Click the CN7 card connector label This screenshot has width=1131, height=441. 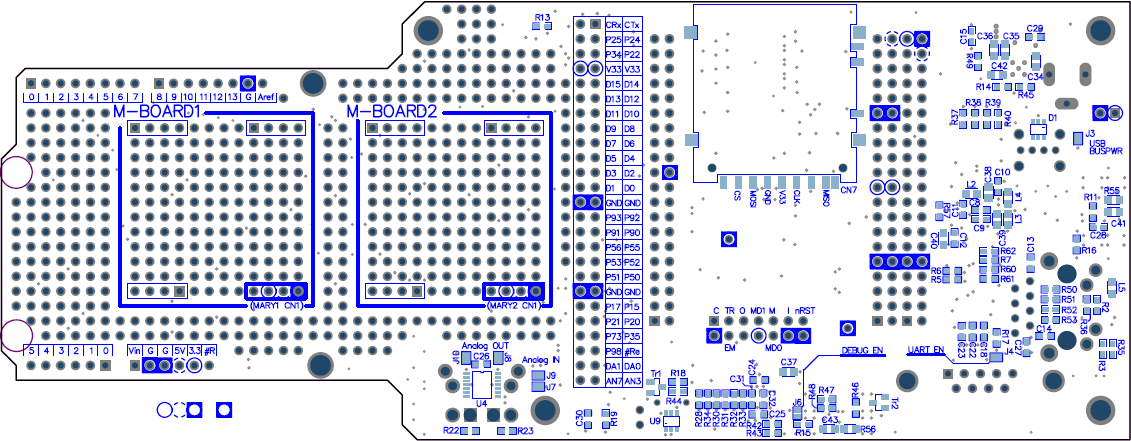pos(849,190)
